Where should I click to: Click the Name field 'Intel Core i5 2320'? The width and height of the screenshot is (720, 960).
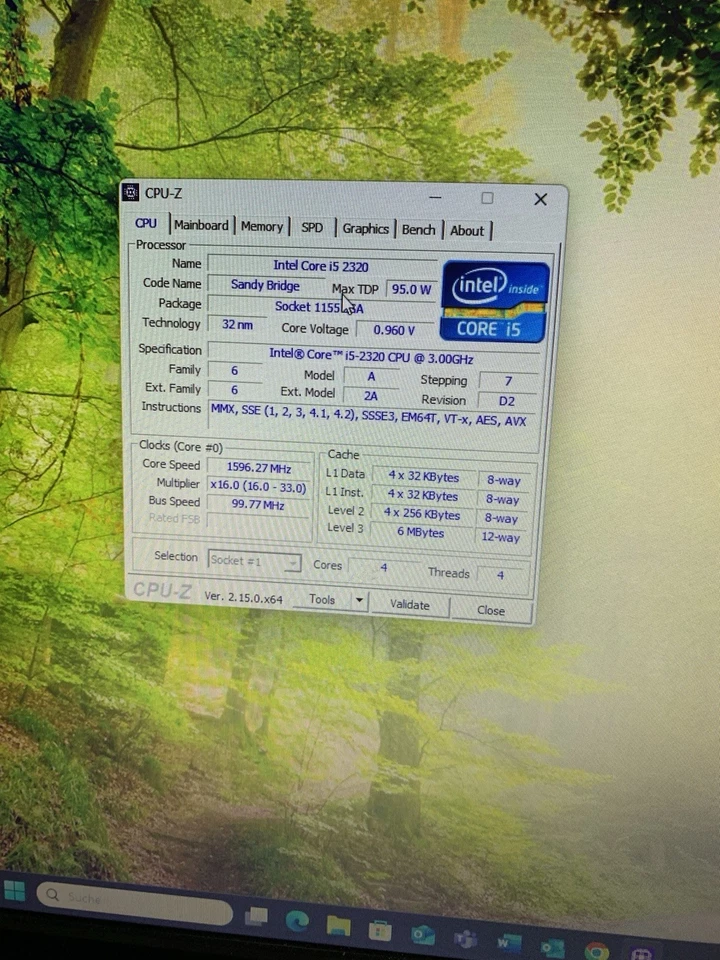click(x=322, y=266)
